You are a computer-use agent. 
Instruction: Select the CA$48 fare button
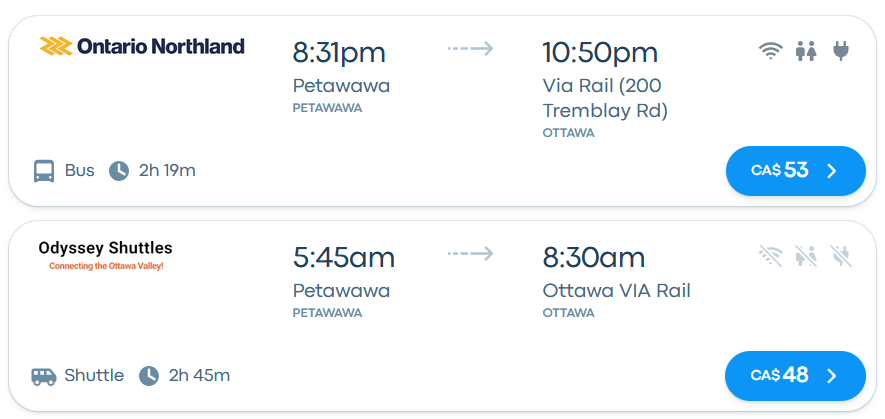(x=795, y=376)
